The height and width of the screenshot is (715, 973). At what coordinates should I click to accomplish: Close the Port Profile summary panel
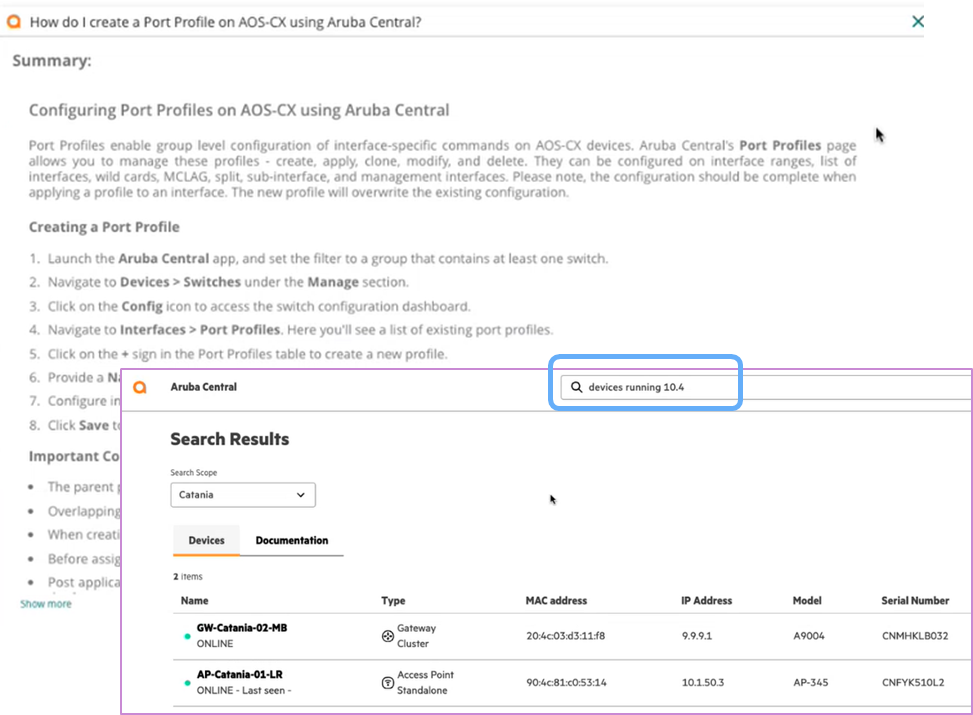(918, 21)
